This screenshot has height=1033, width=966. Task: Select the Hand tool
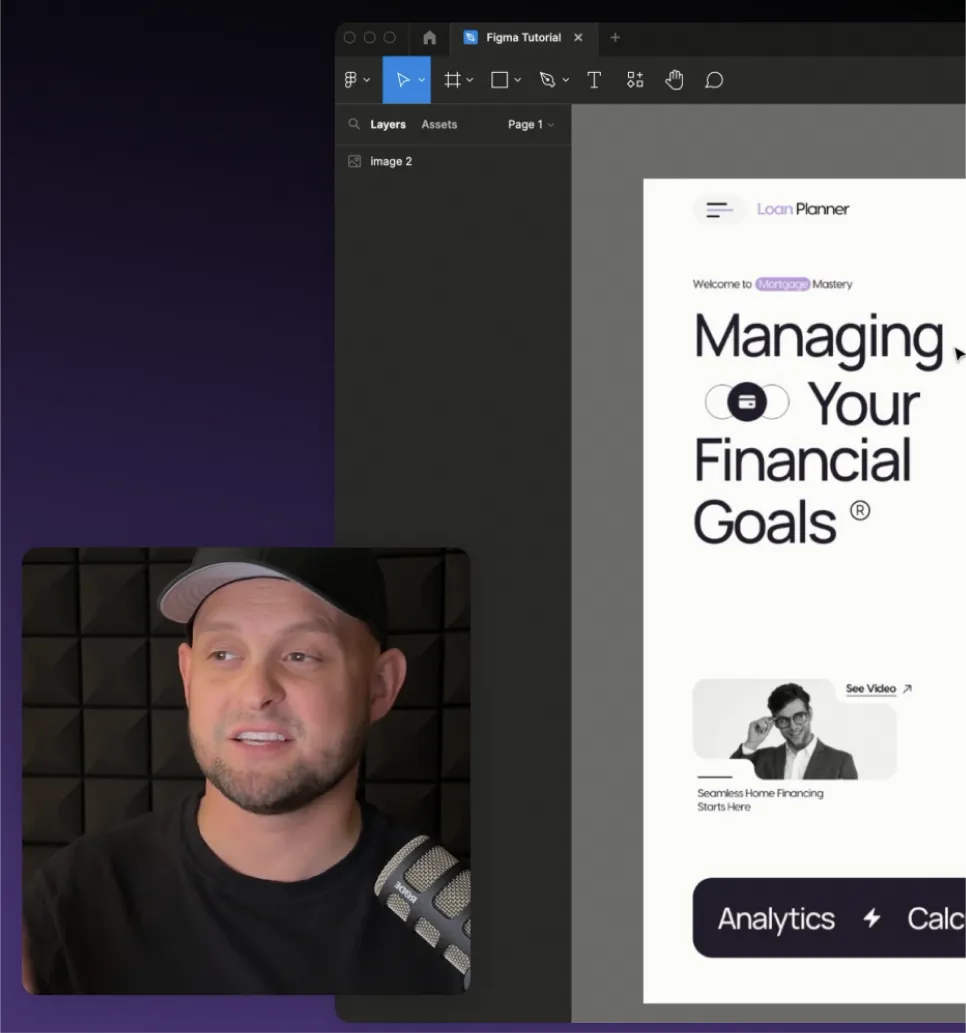tap(674, 80)
